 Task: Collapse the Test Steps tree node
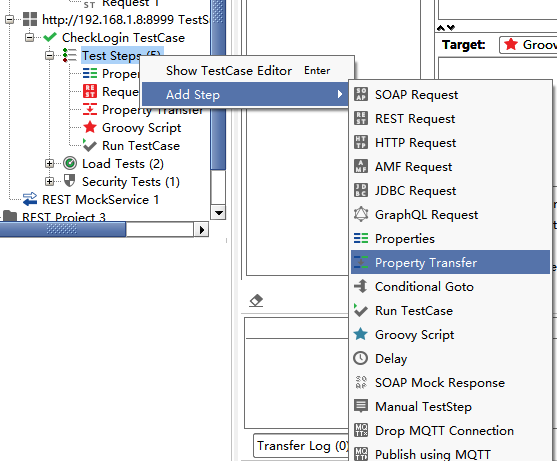(49, 55)
